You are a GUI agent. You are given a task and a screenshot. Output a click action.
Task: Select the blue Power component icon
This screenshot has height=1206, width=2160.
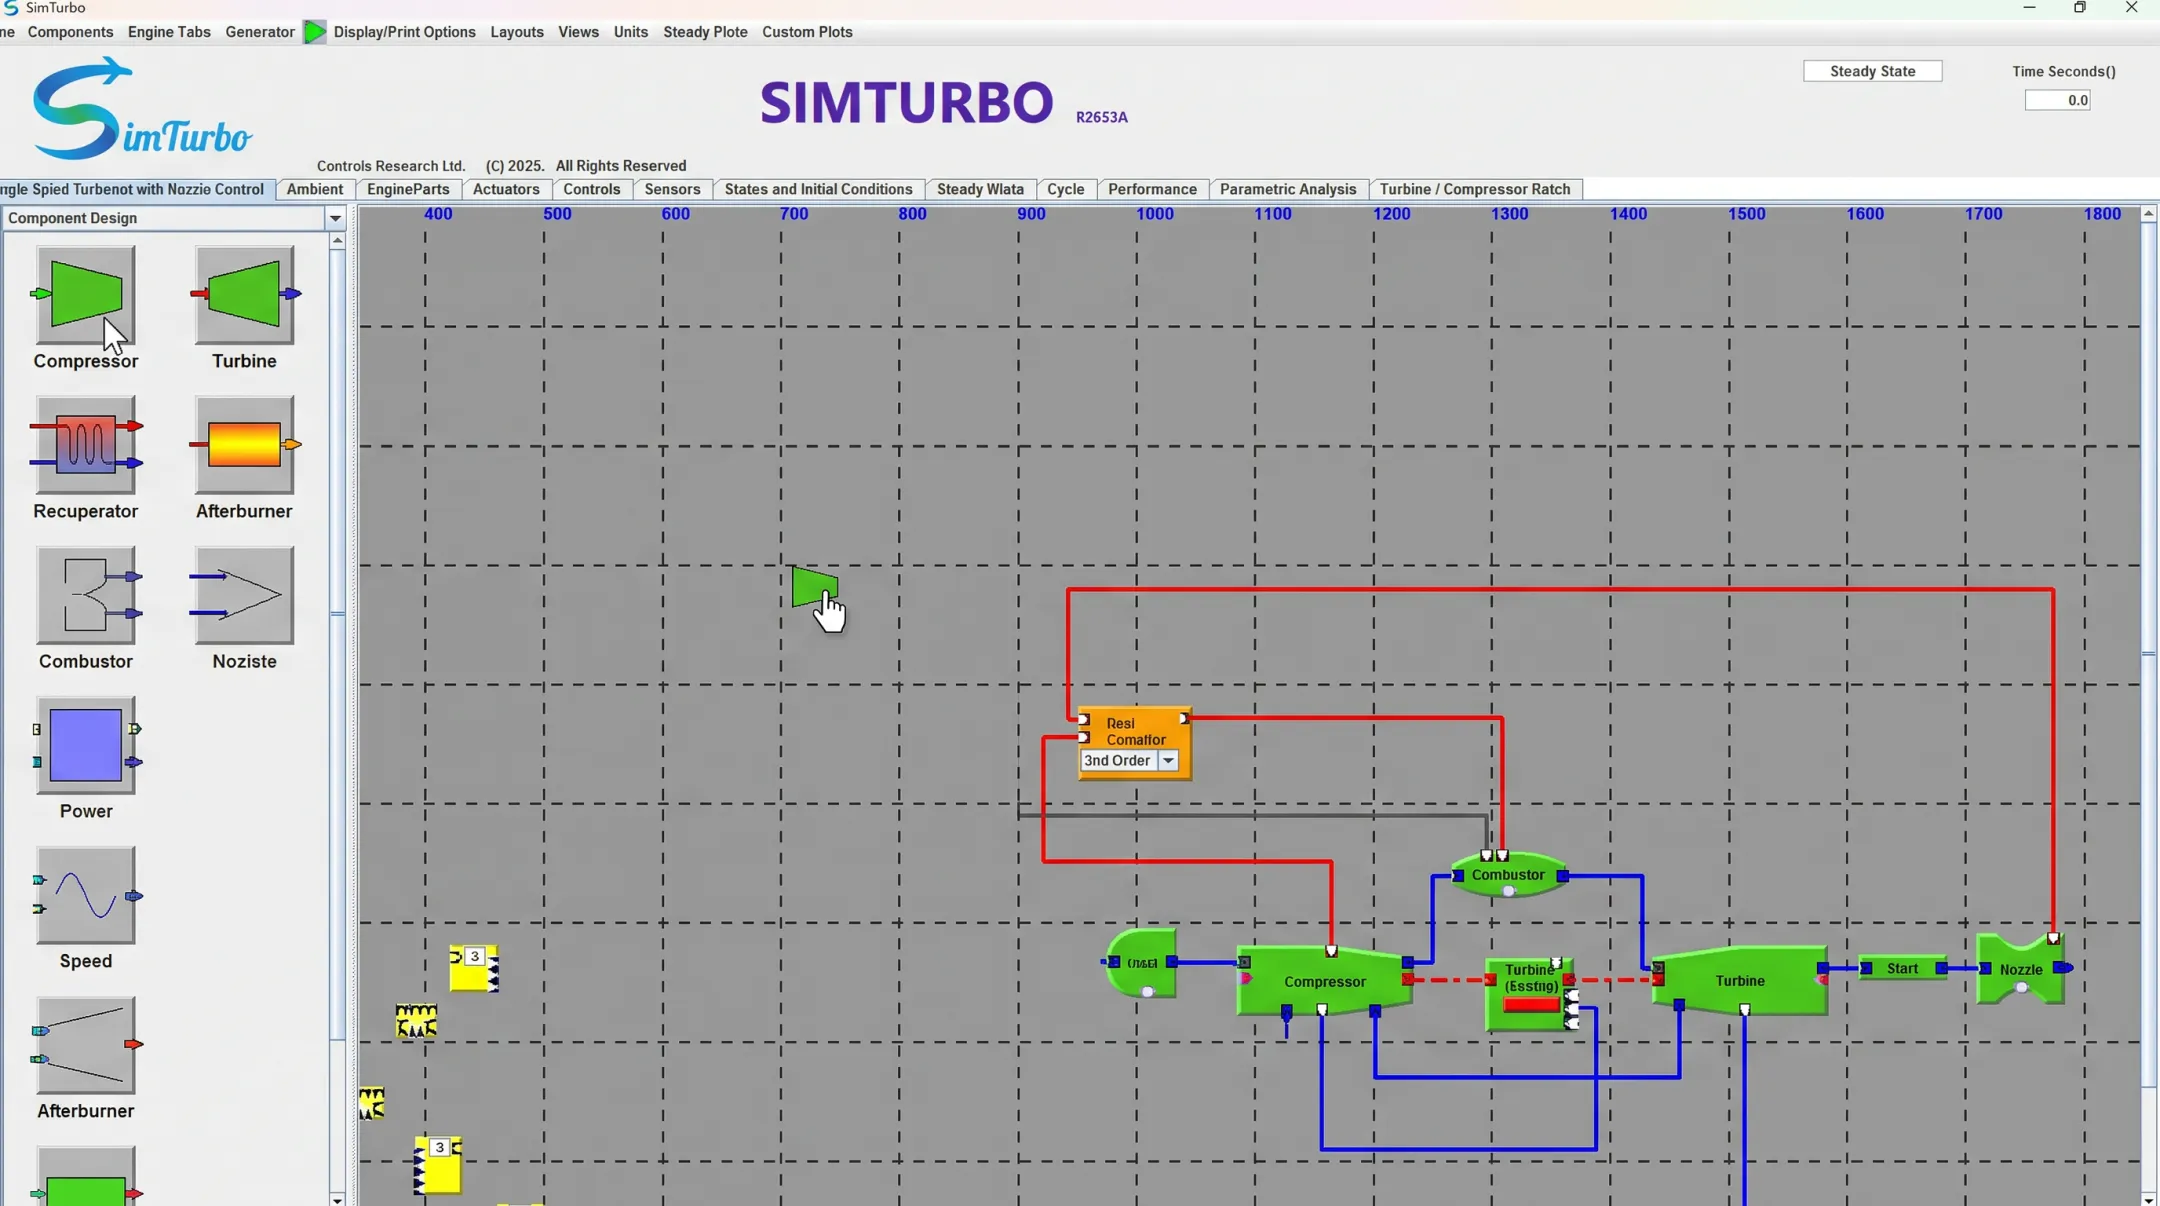(85, 745)
